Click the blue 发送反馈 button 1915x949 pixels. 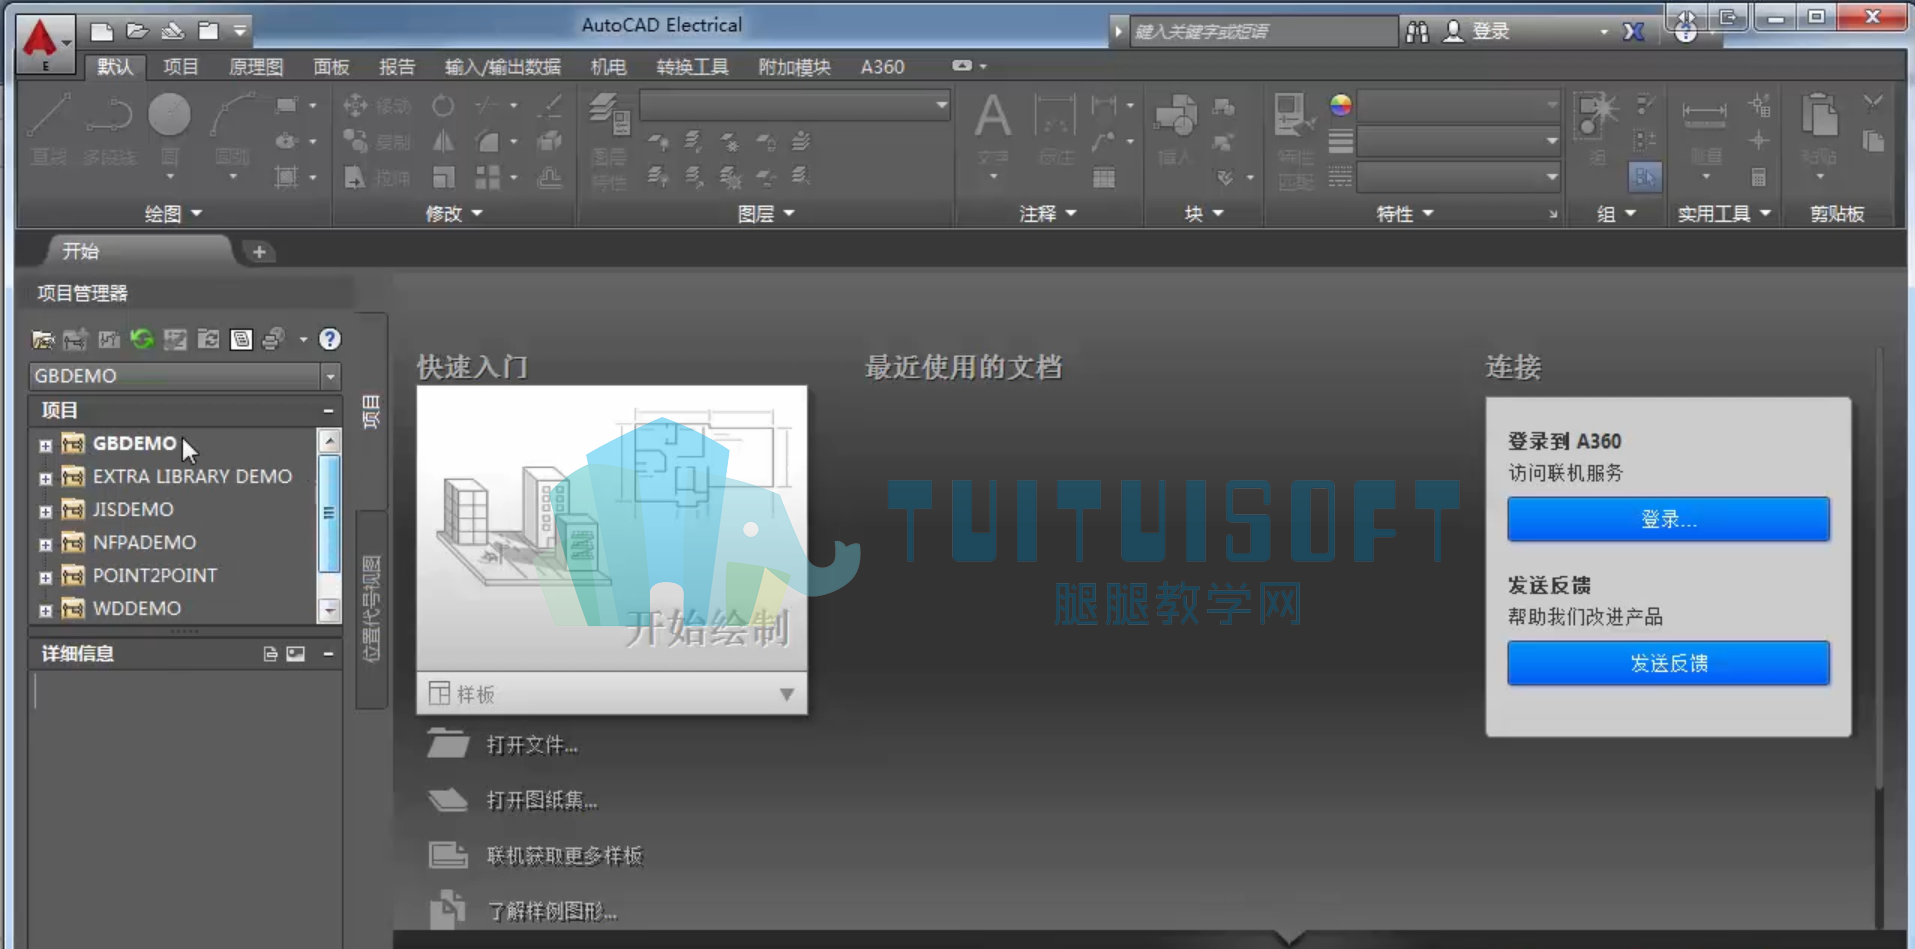click(1668, 663)
